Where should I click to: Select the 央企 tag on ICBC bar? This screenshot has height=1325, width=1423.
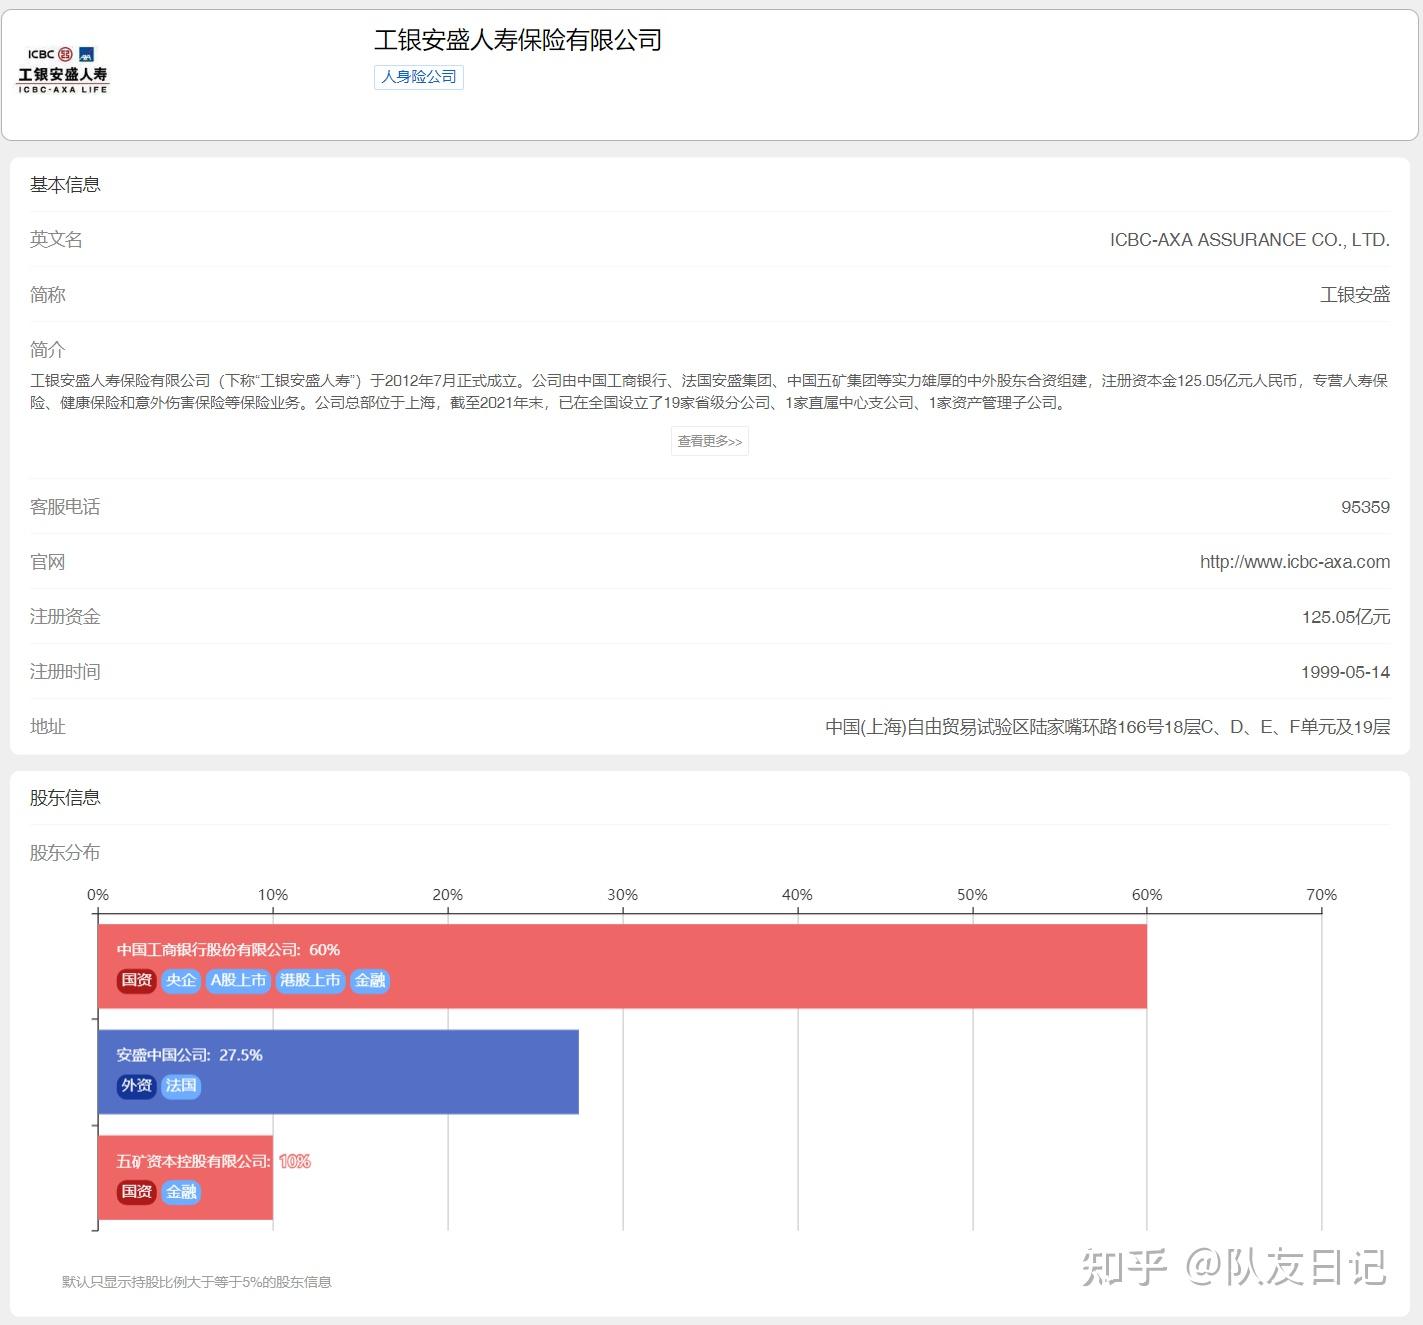pos(181,981)
